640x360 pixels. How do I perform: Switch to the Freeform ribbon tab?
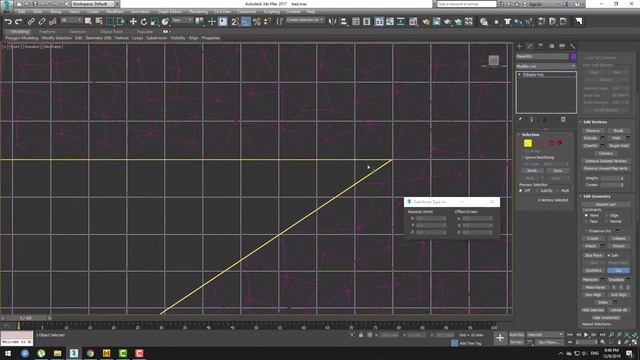pyautogui.click(x=47, y=31)
